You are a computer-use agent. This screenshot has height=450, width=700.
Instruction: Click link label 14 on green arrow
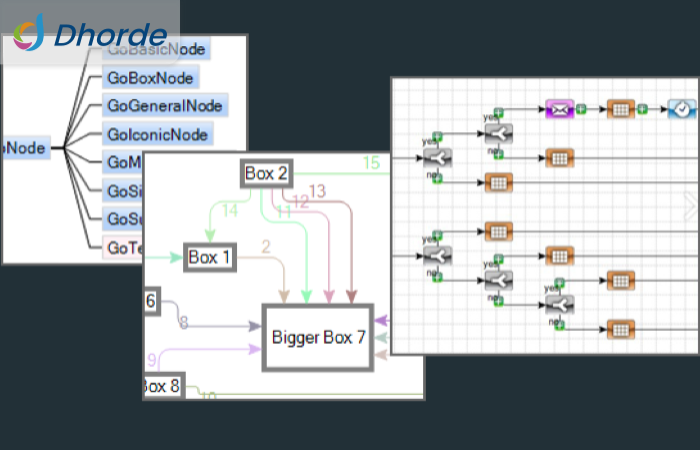point(229,210)
